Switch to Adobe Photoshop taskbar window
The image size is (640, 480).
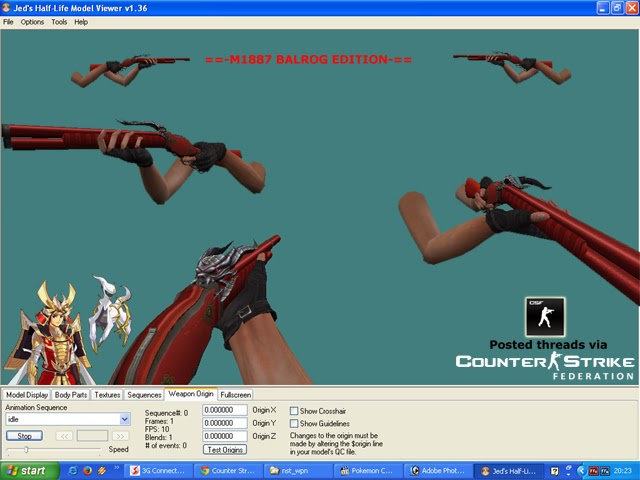pos(438,471)
